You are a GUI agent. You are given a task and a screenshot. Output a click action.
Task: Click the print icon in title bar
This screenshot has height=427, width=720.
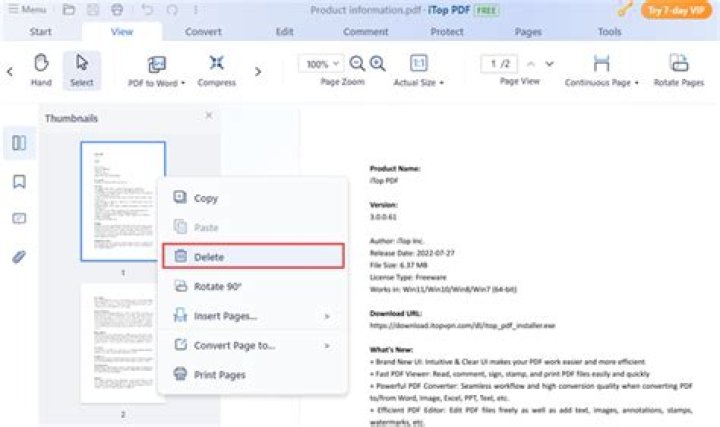pyautogui.click(x=118, y=9)
